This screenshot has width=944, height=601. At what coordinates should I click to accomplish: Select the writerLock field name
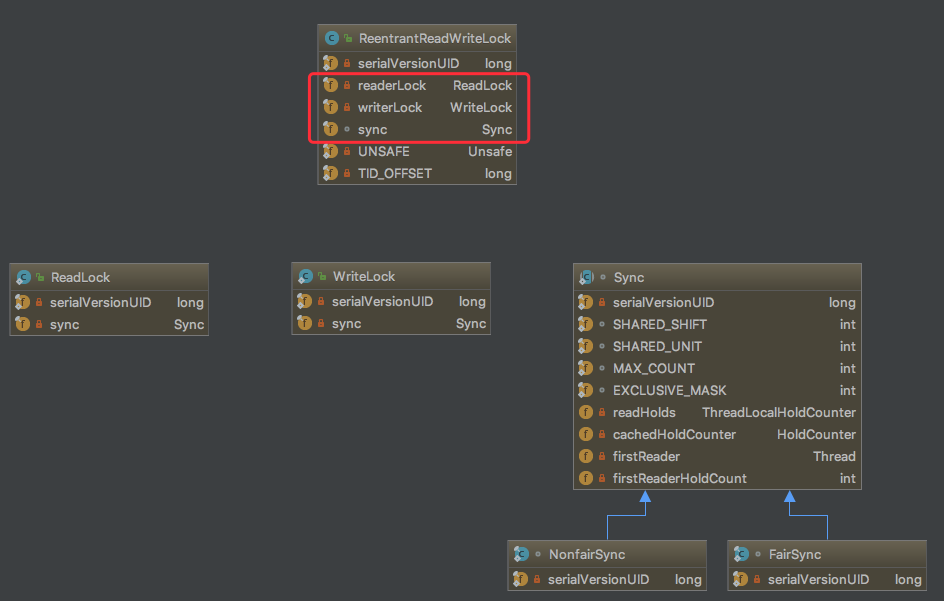[x=390, y=107]
